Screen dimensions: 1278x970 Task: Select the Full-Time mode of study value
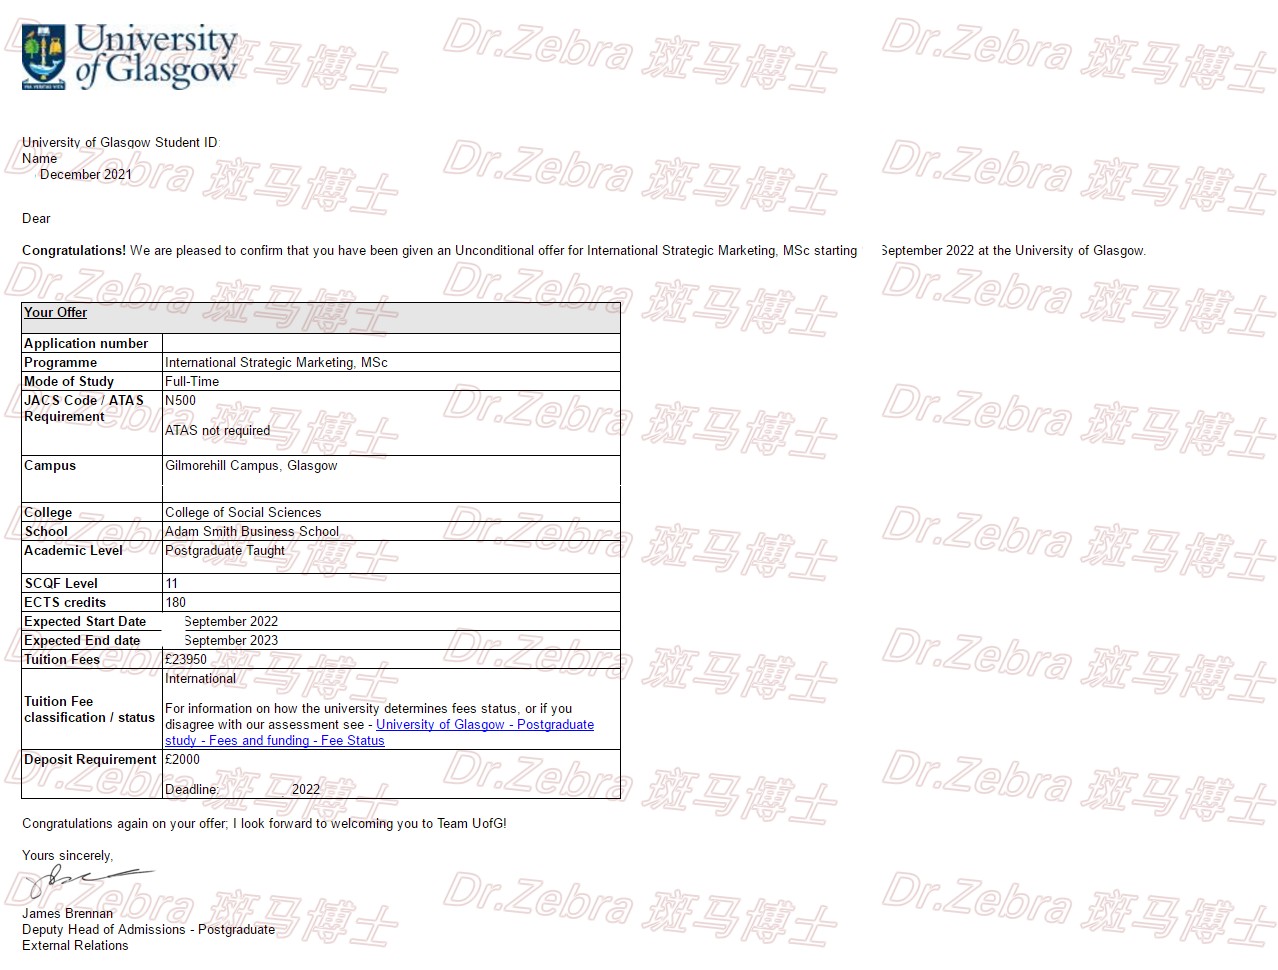(192, 382)
